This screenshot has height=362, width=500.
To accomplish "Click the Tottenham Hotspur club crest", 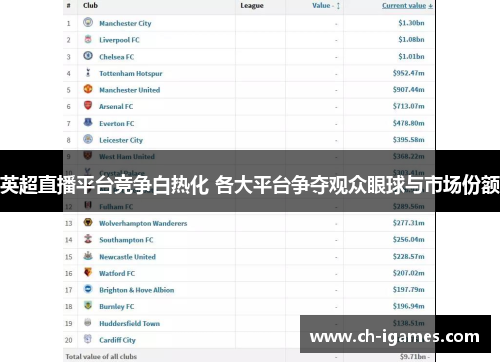I will (x=88, y=72).
